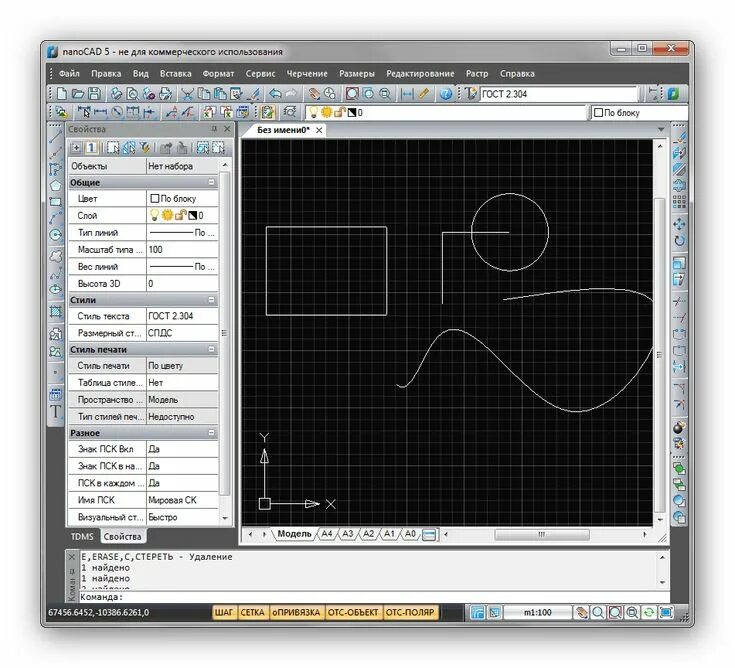Click the horizontal scrollbar thumb under drawing
The image size is (735, 668).
542,534
